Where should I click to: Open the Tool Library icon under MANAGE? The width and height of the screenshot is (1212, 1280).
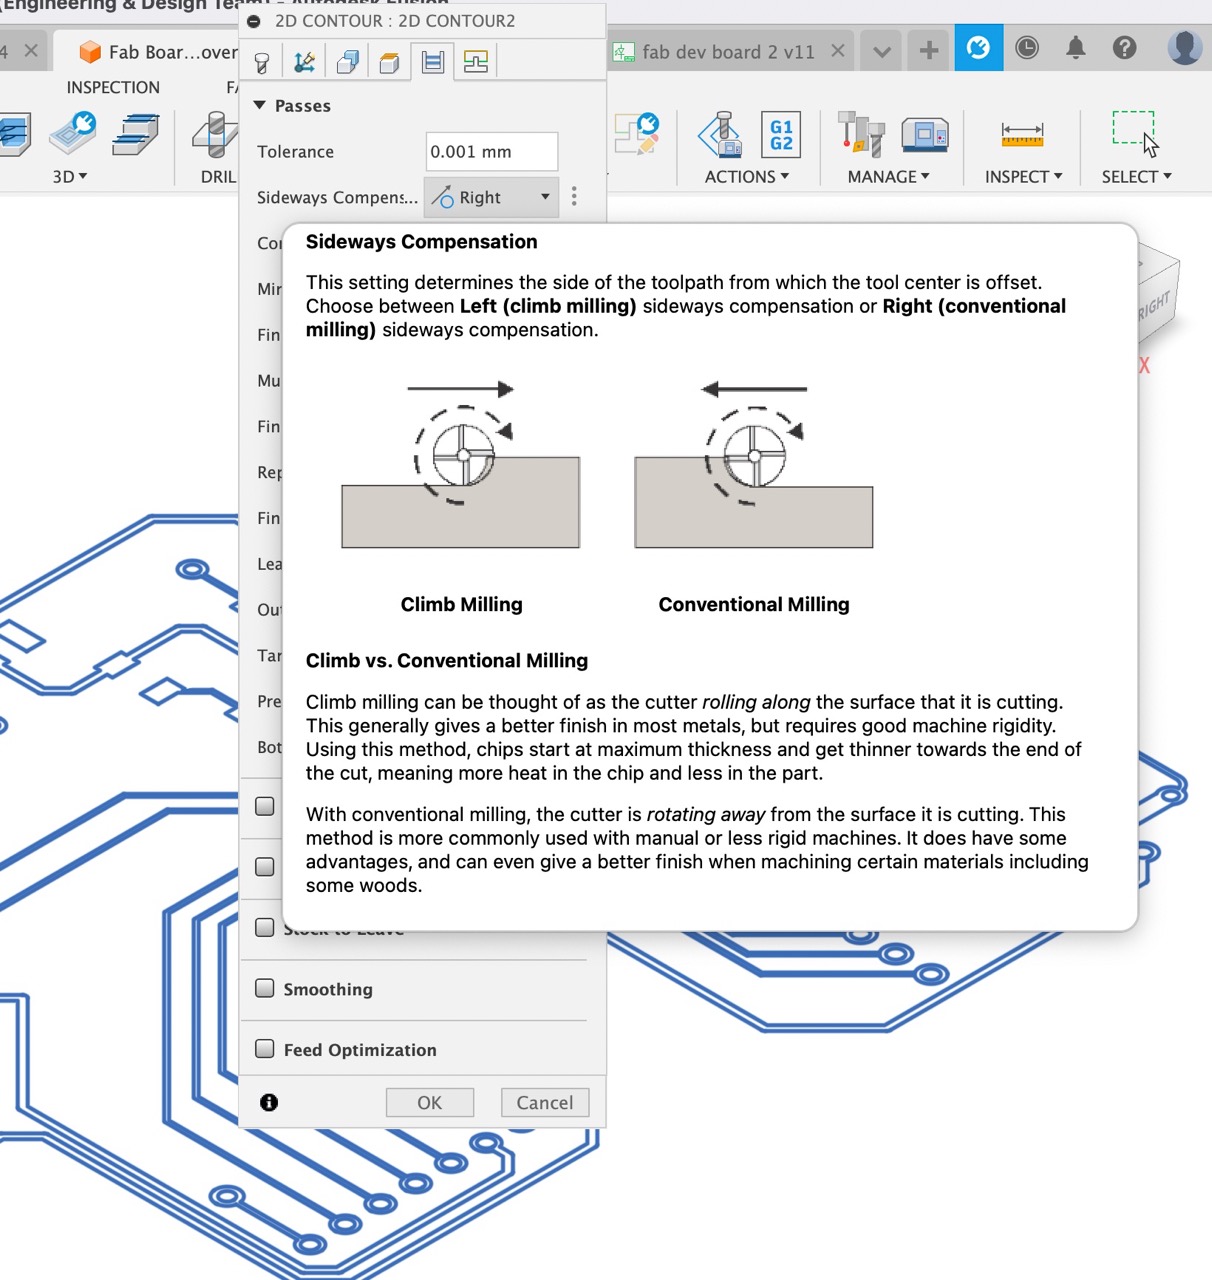861,135
